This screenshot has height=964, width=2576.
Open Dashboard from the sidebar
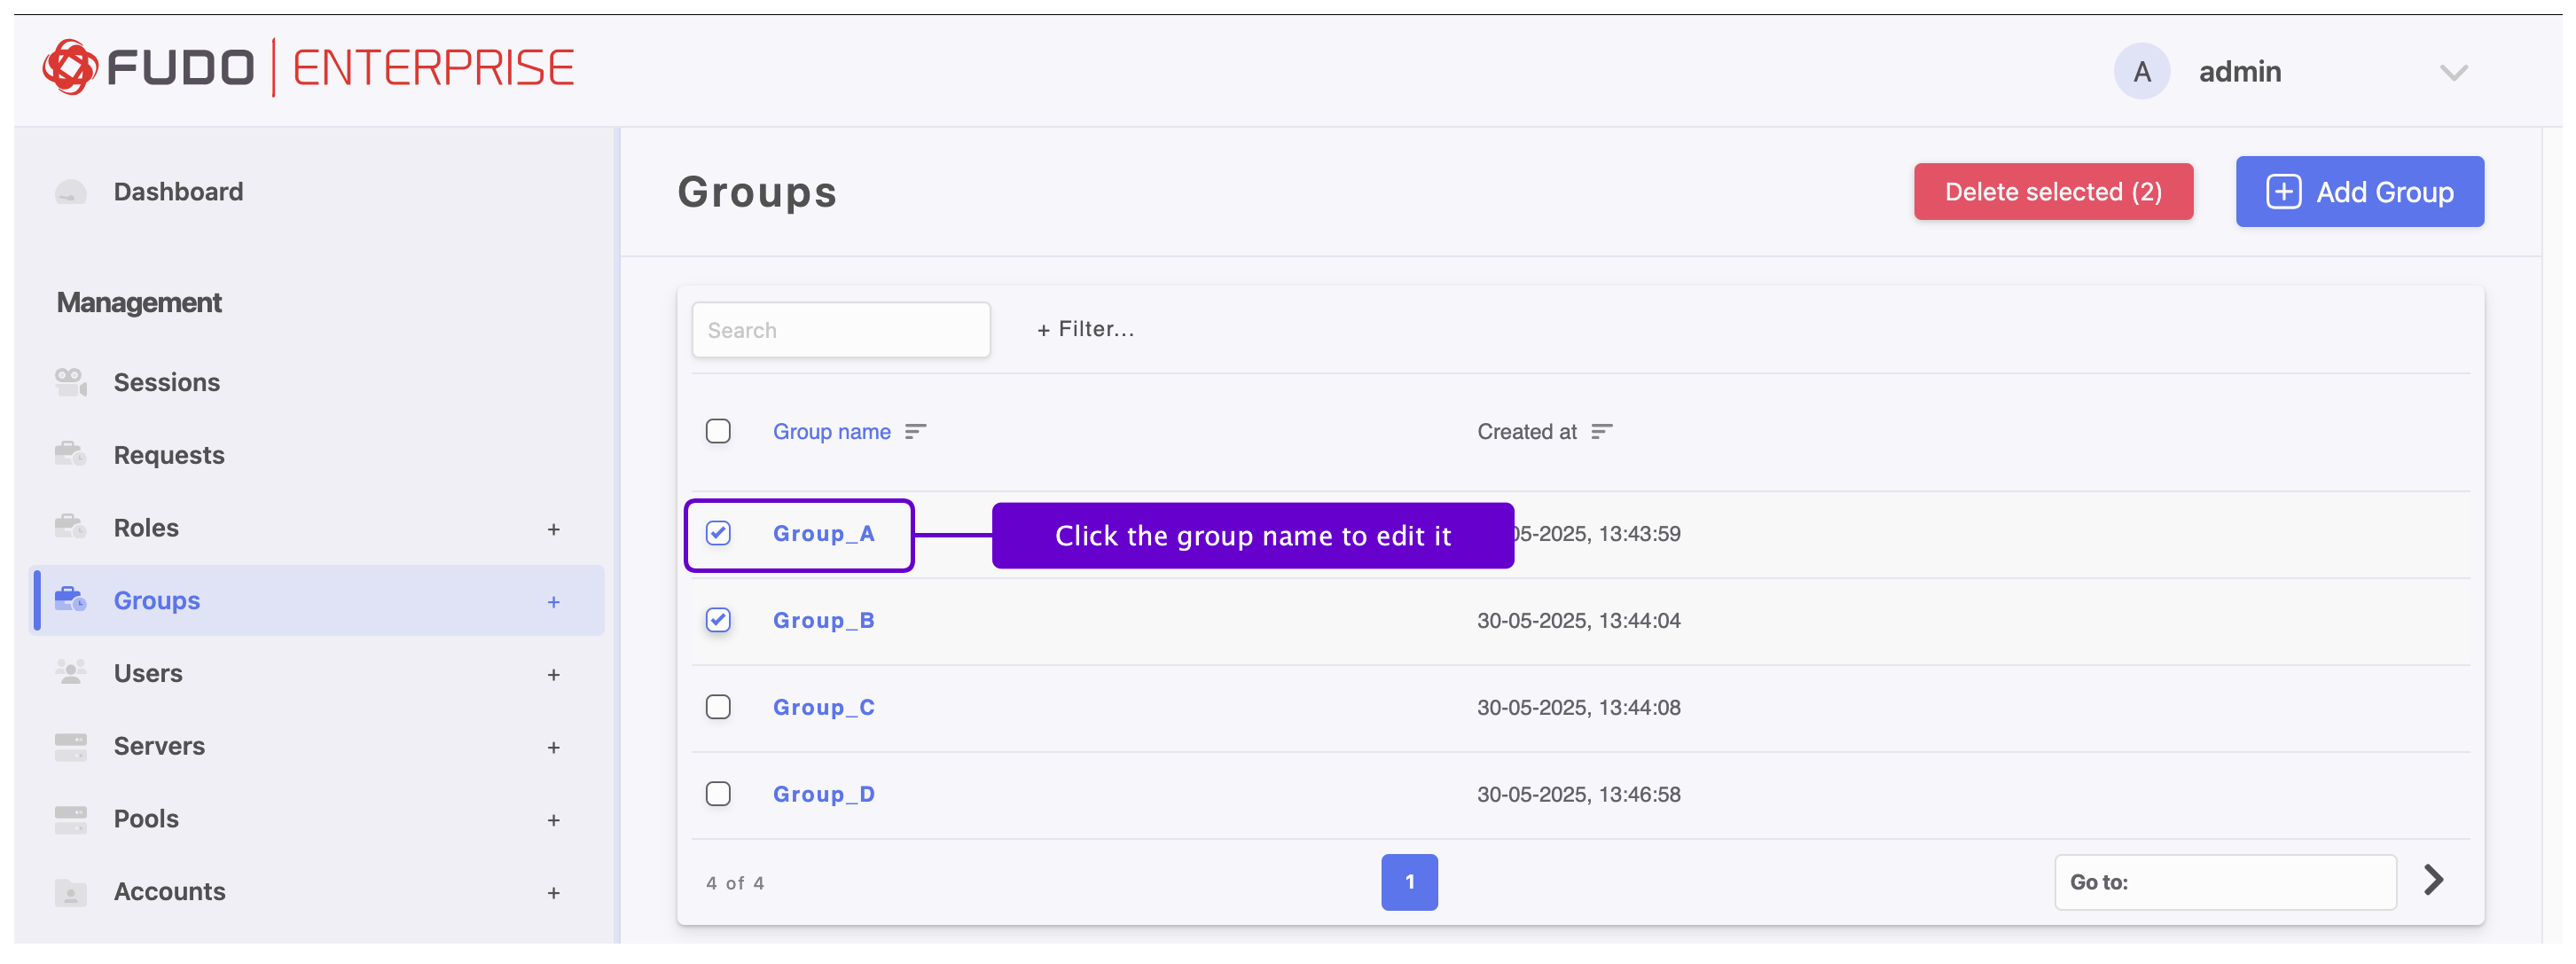pos(178,191)
